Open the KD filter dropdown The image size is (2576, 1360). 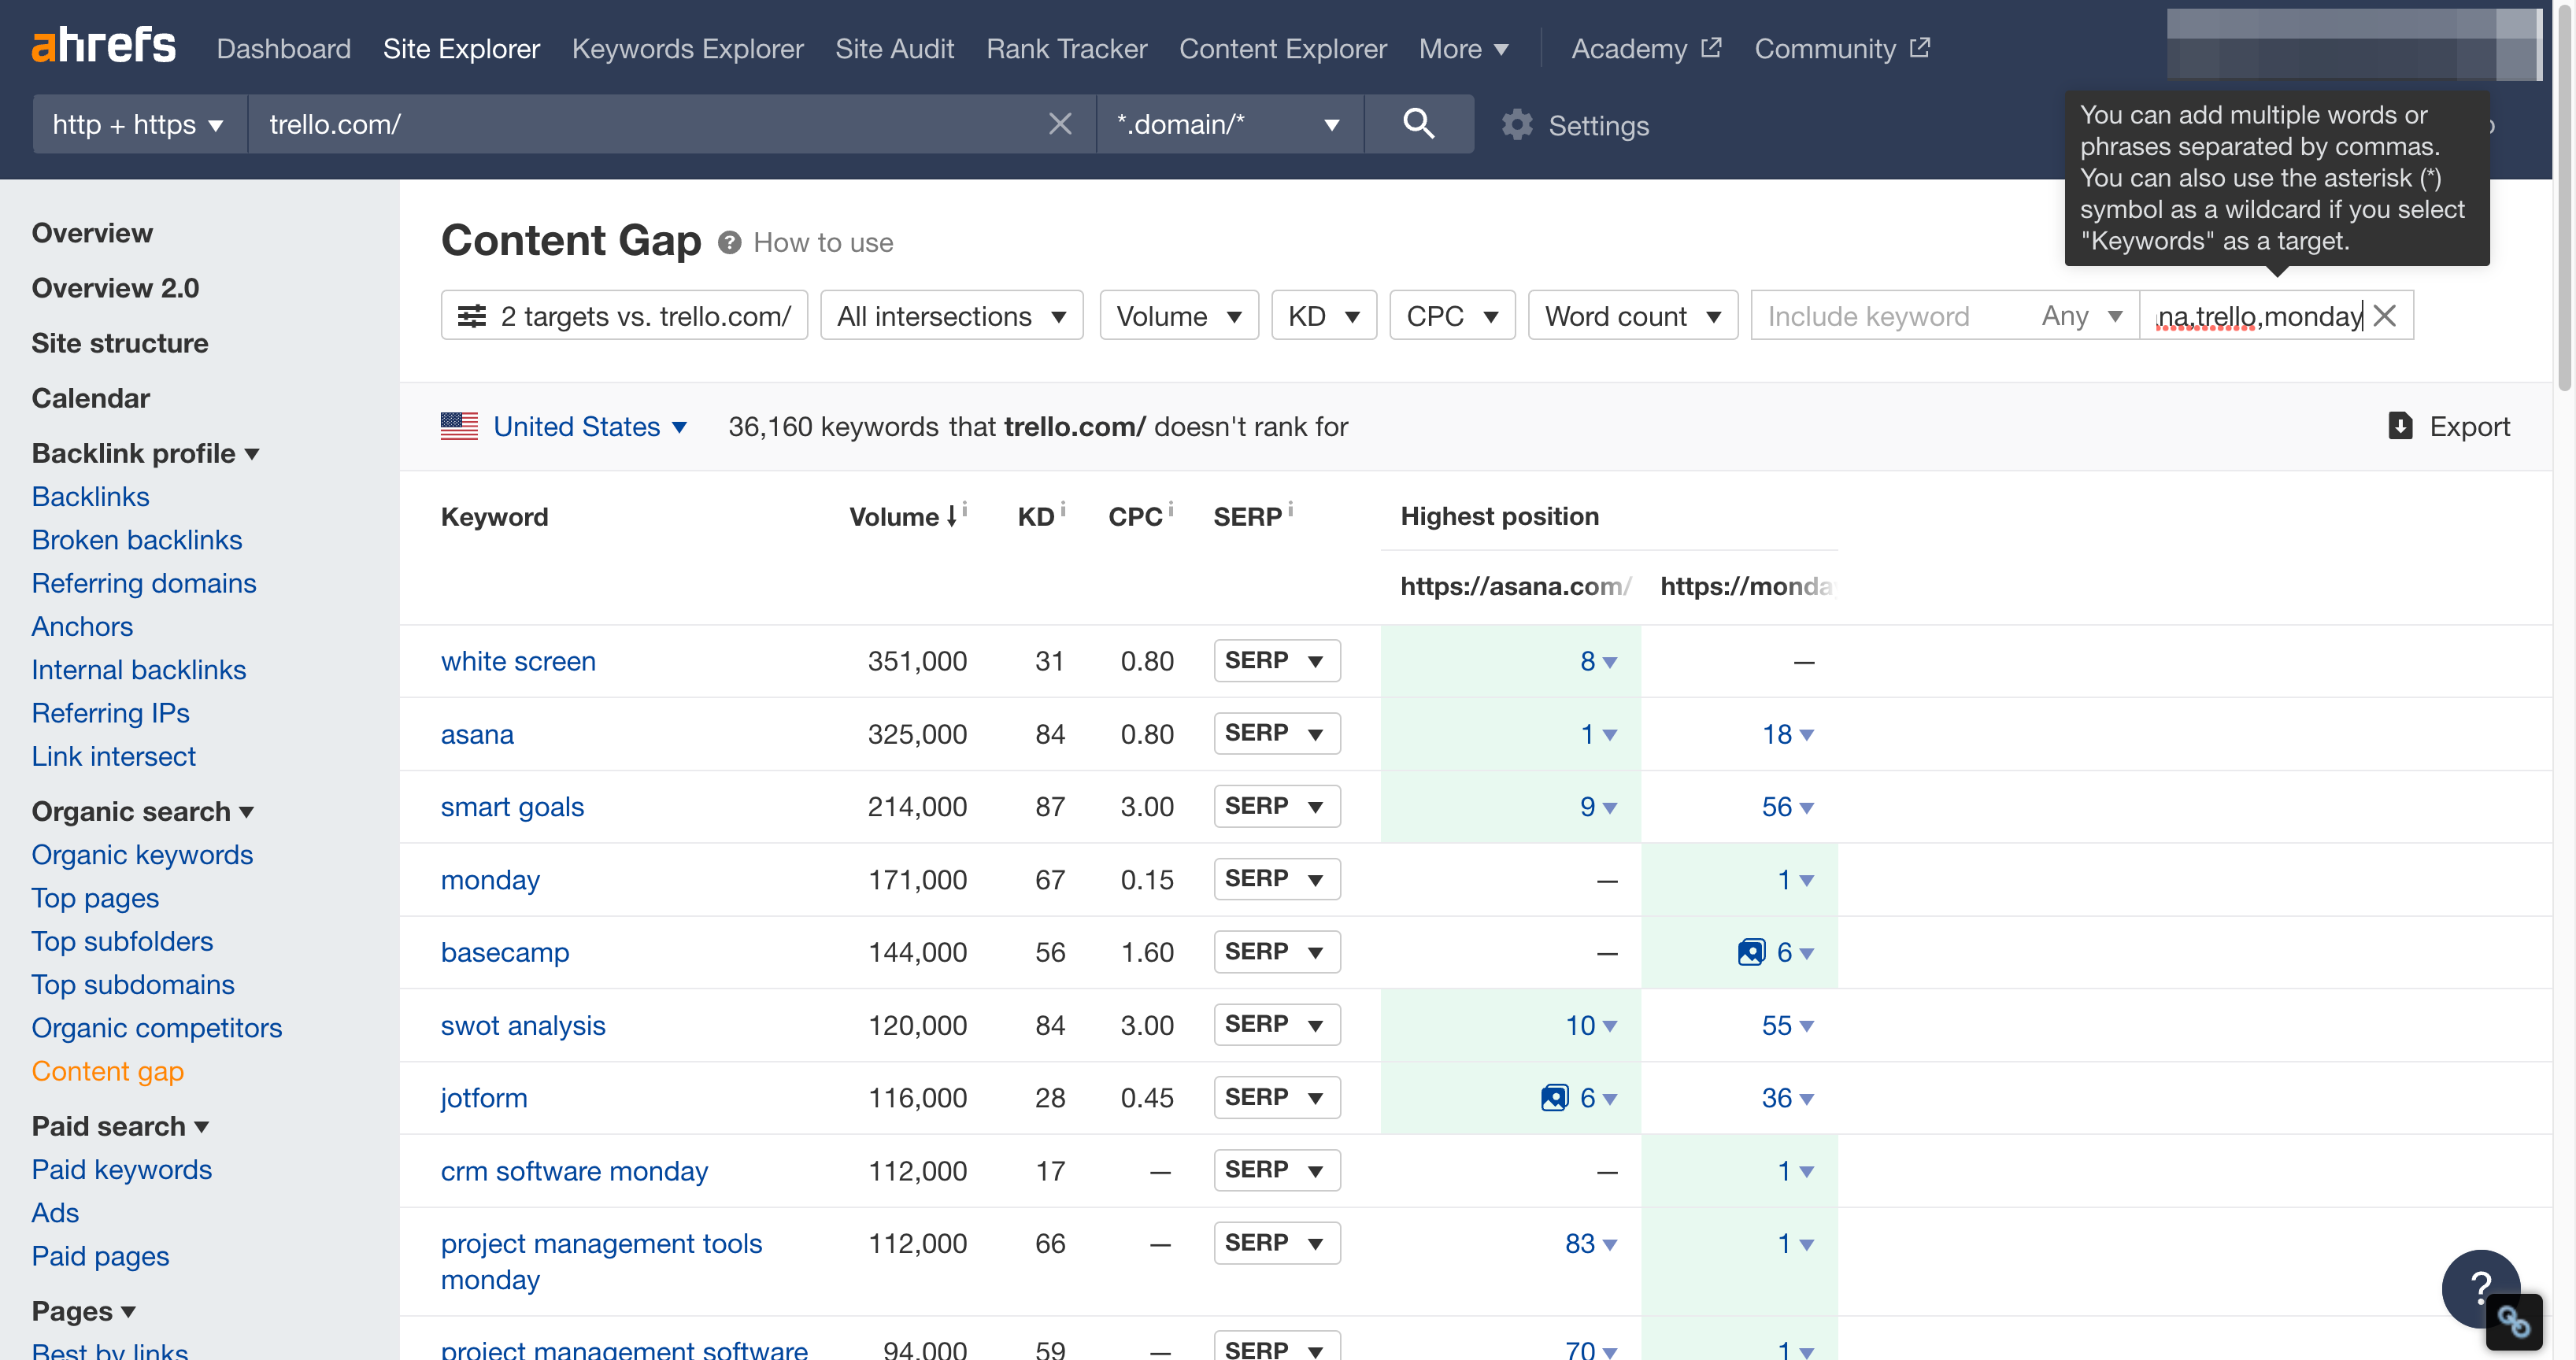coord(1323,316)
